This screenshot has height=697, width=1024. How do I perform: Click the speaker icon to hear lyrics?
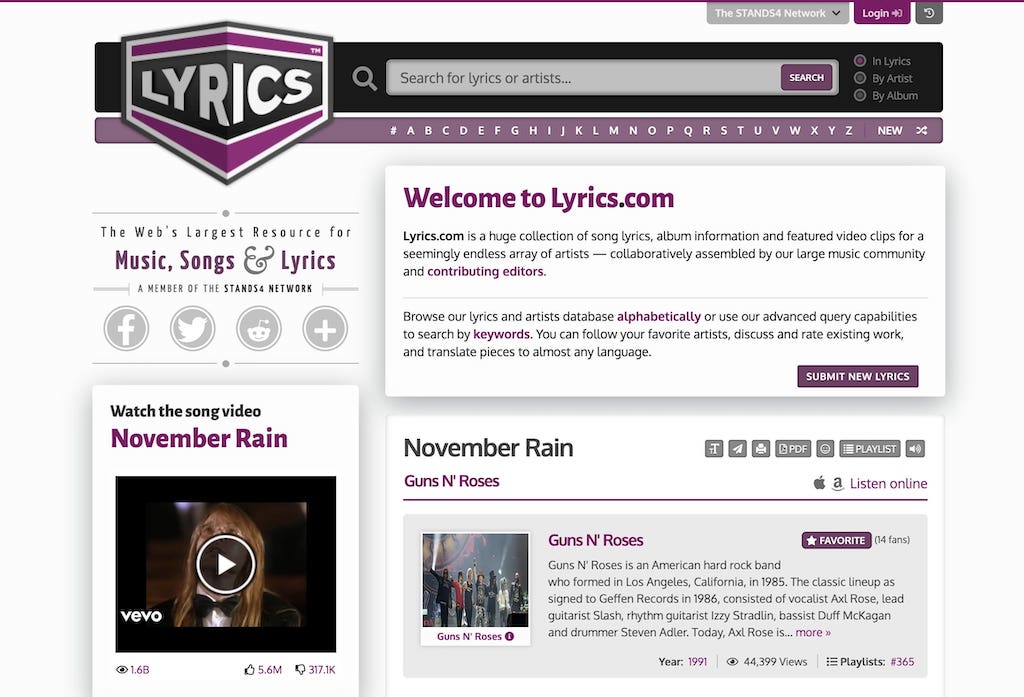tap(913, 449)
